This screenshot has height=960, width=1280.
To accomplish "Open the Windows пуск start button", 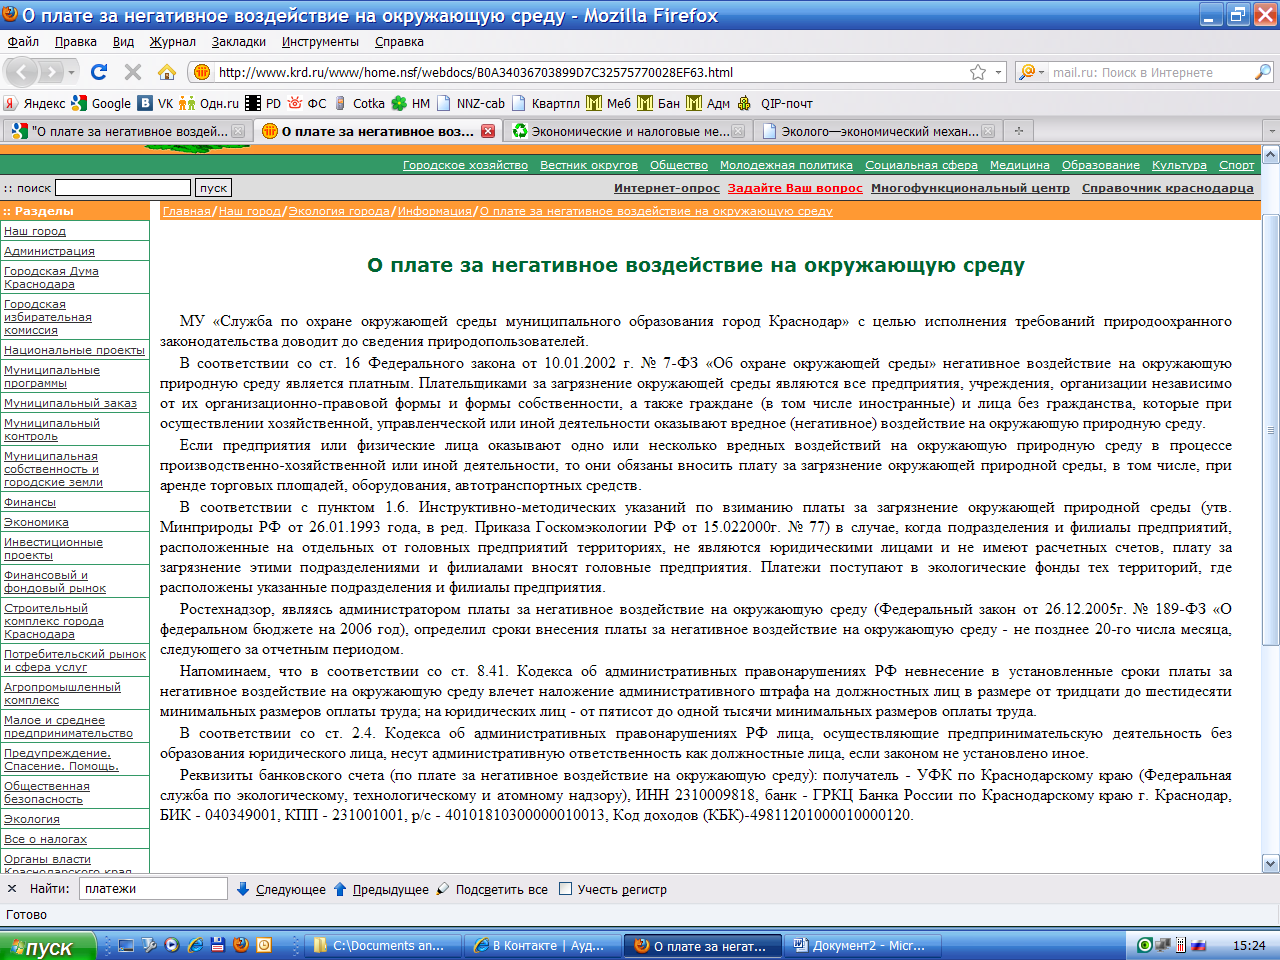I will point(48,946).
